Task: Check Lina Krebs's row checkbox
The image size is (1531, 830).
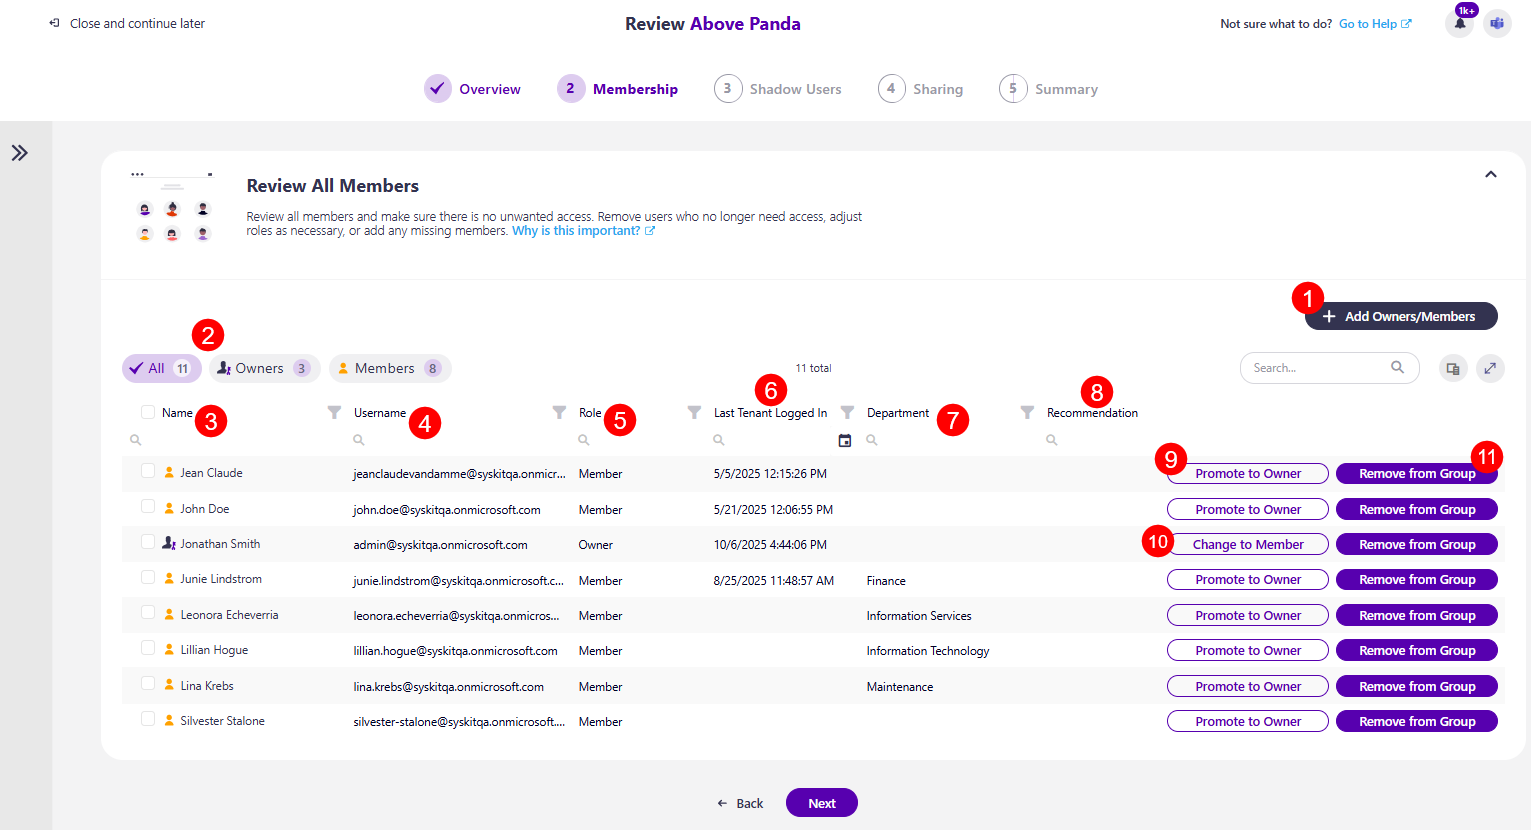Action: tap(146, 686)
